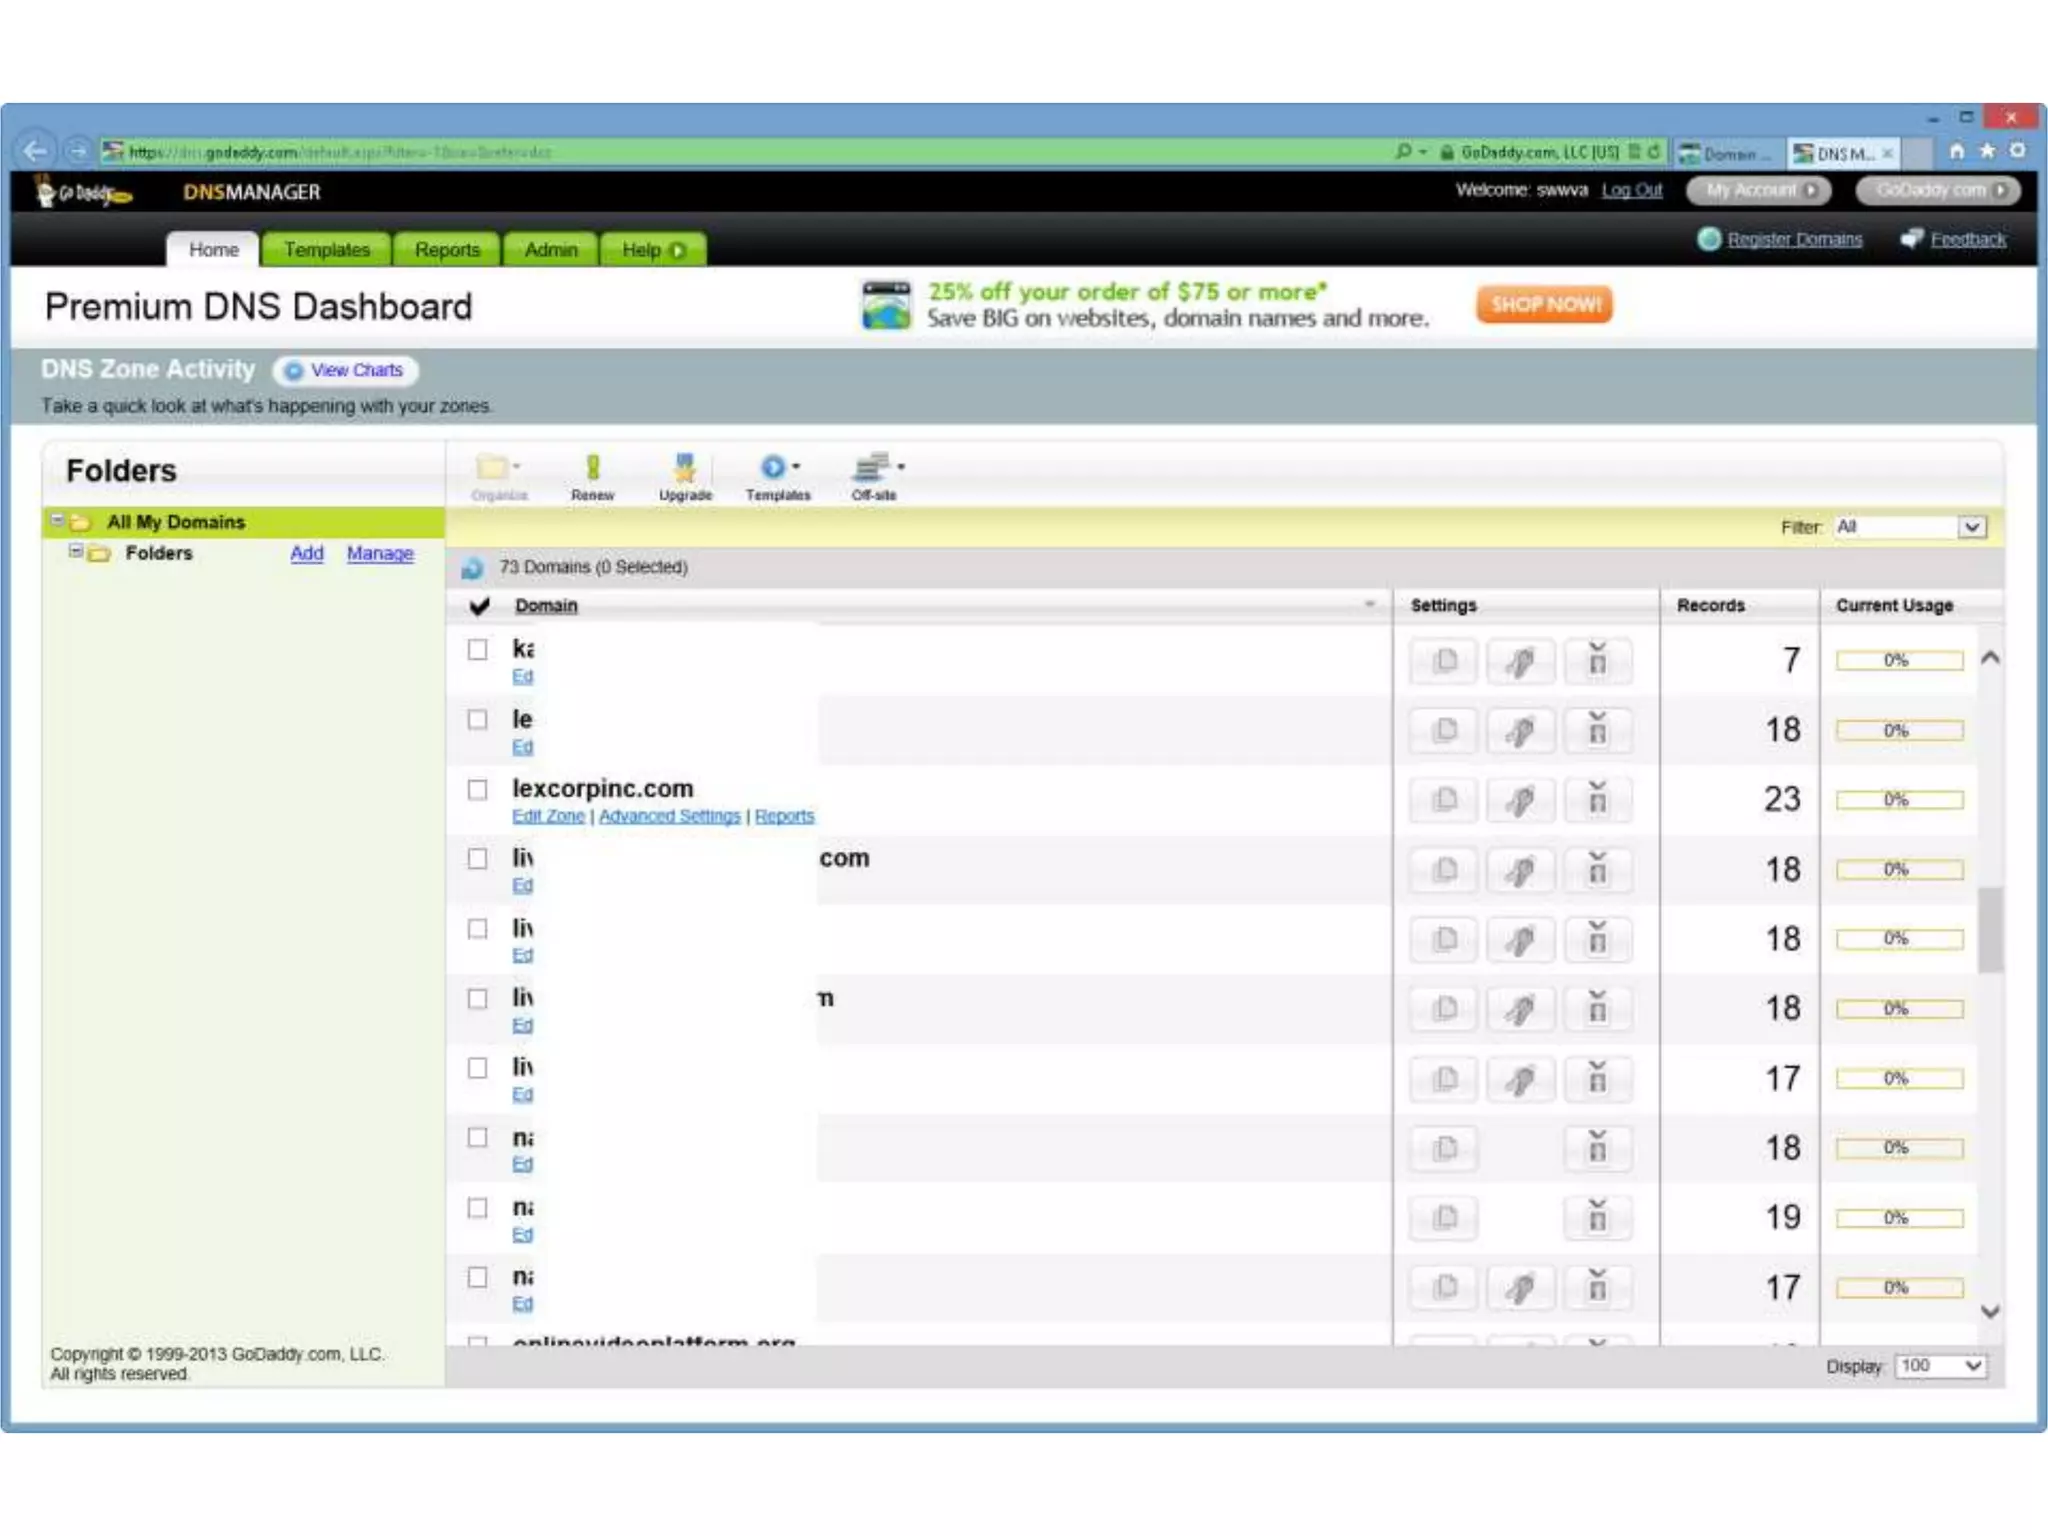This screenshot has height=1536, width=2048.
Task: Check the first domain row checkbox
Action: point(478,650)
